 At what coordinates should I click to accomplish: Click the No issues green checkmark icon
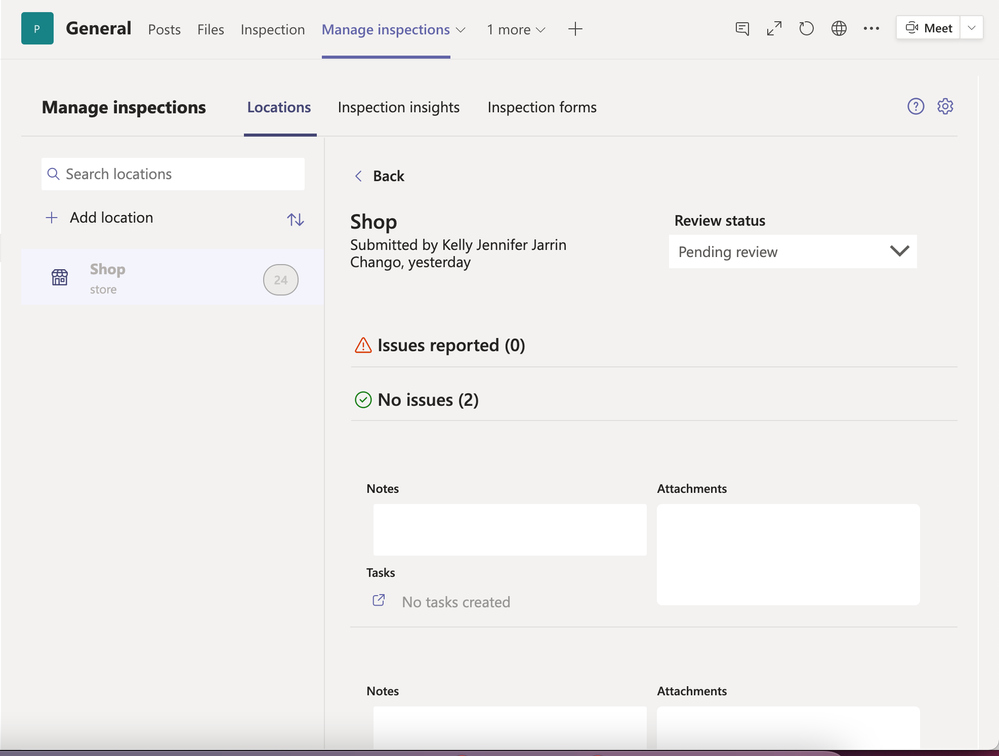pyautogui.click(x=363, y=400)
